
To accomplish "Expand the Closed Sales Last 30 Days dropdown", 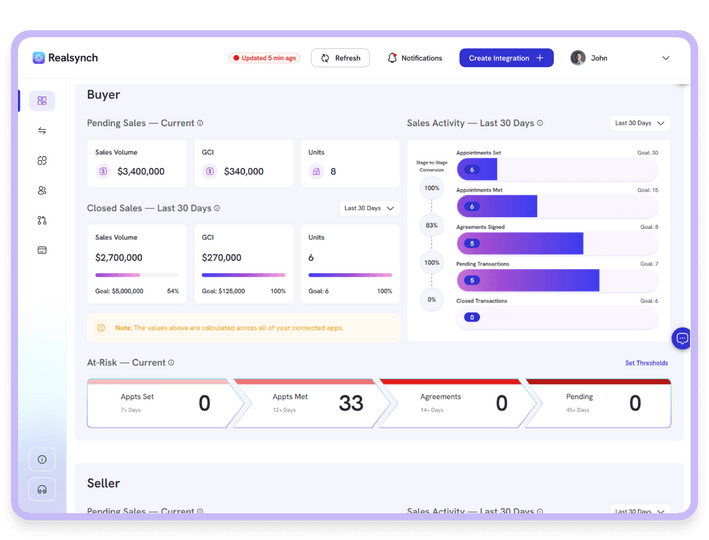I will (x=369, y=208).
